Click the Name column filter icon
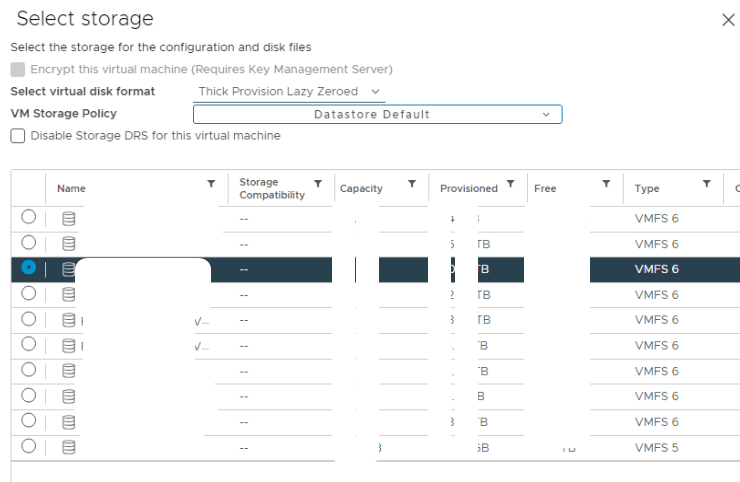740x482 pixels. [x=211, y=184]
